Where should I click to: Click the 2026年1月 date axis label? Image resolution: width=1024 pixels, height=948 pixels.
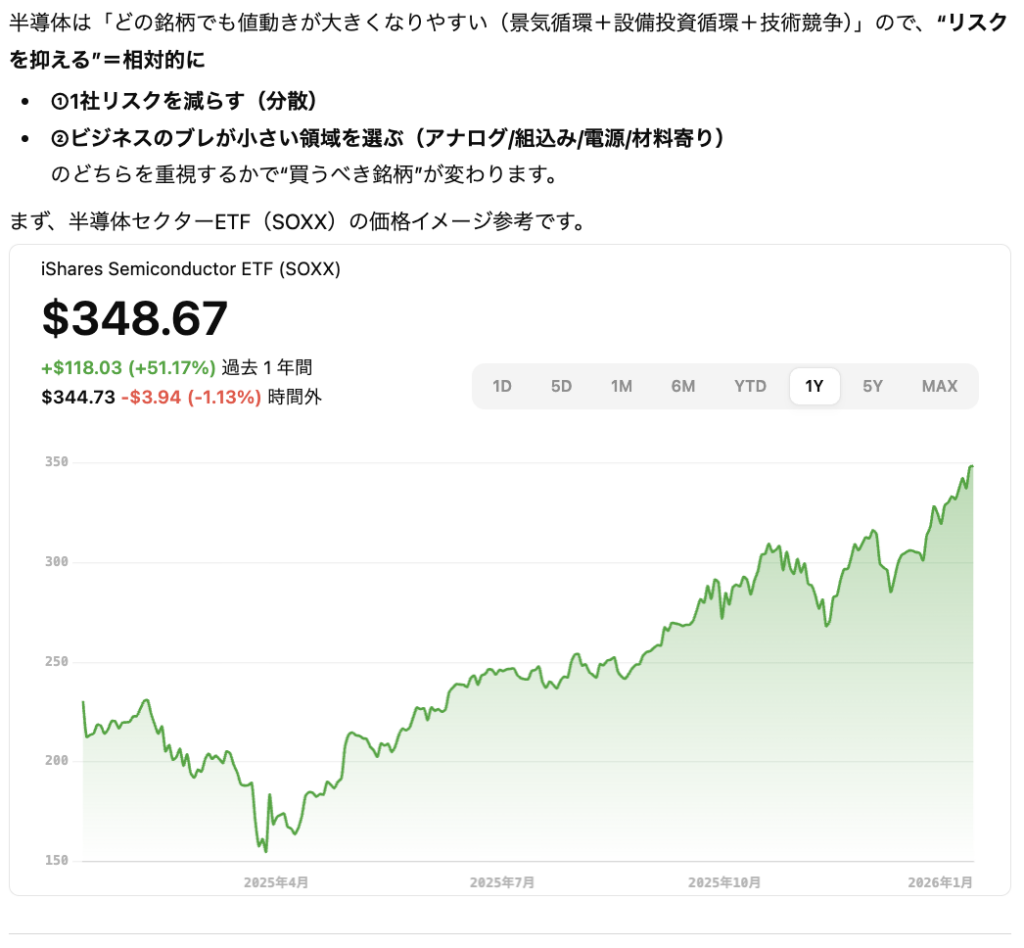pos(940,883)
